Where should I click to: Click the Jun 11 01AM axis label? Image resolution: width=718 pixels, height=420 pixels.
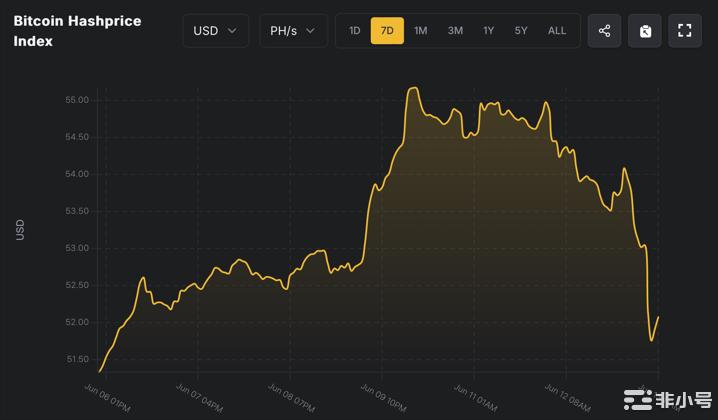point(476,398)
